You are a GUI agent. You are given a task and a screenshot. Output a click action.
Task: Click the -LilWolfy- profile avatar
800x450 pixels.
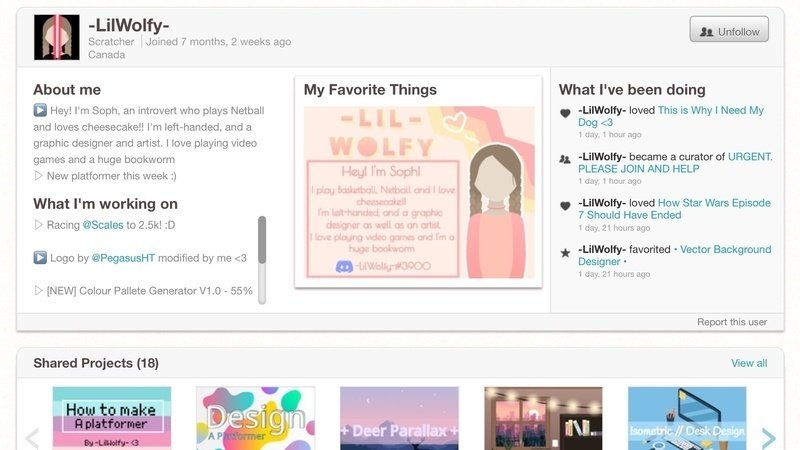coord(56,37)
